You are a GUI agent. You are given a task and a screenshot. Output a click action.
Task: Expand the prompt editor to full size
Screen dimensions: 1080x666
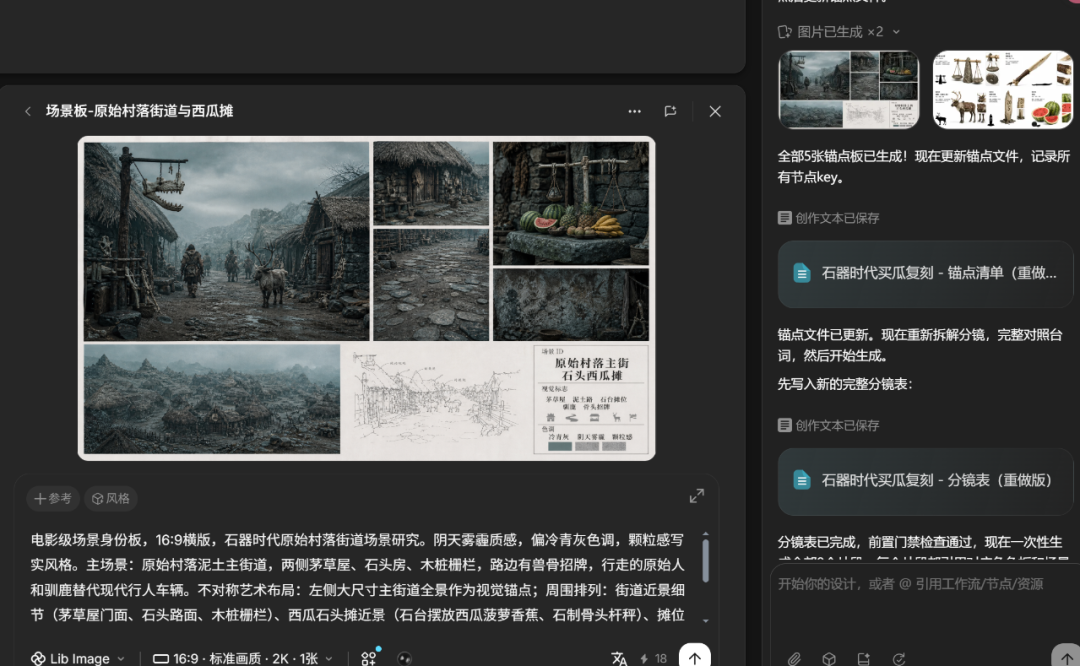[697, 496]
